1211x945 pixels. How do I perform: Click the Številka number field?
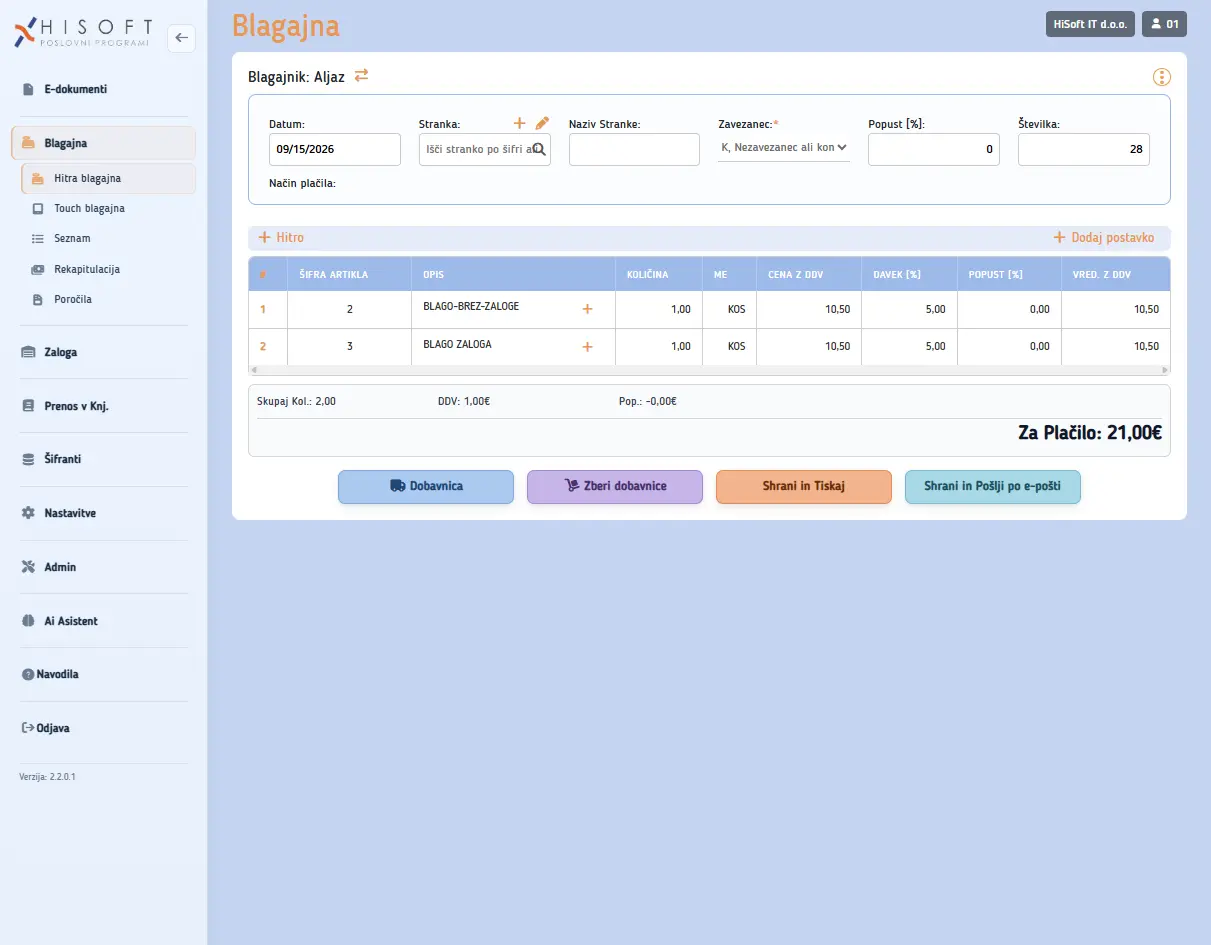[1084, 149]
